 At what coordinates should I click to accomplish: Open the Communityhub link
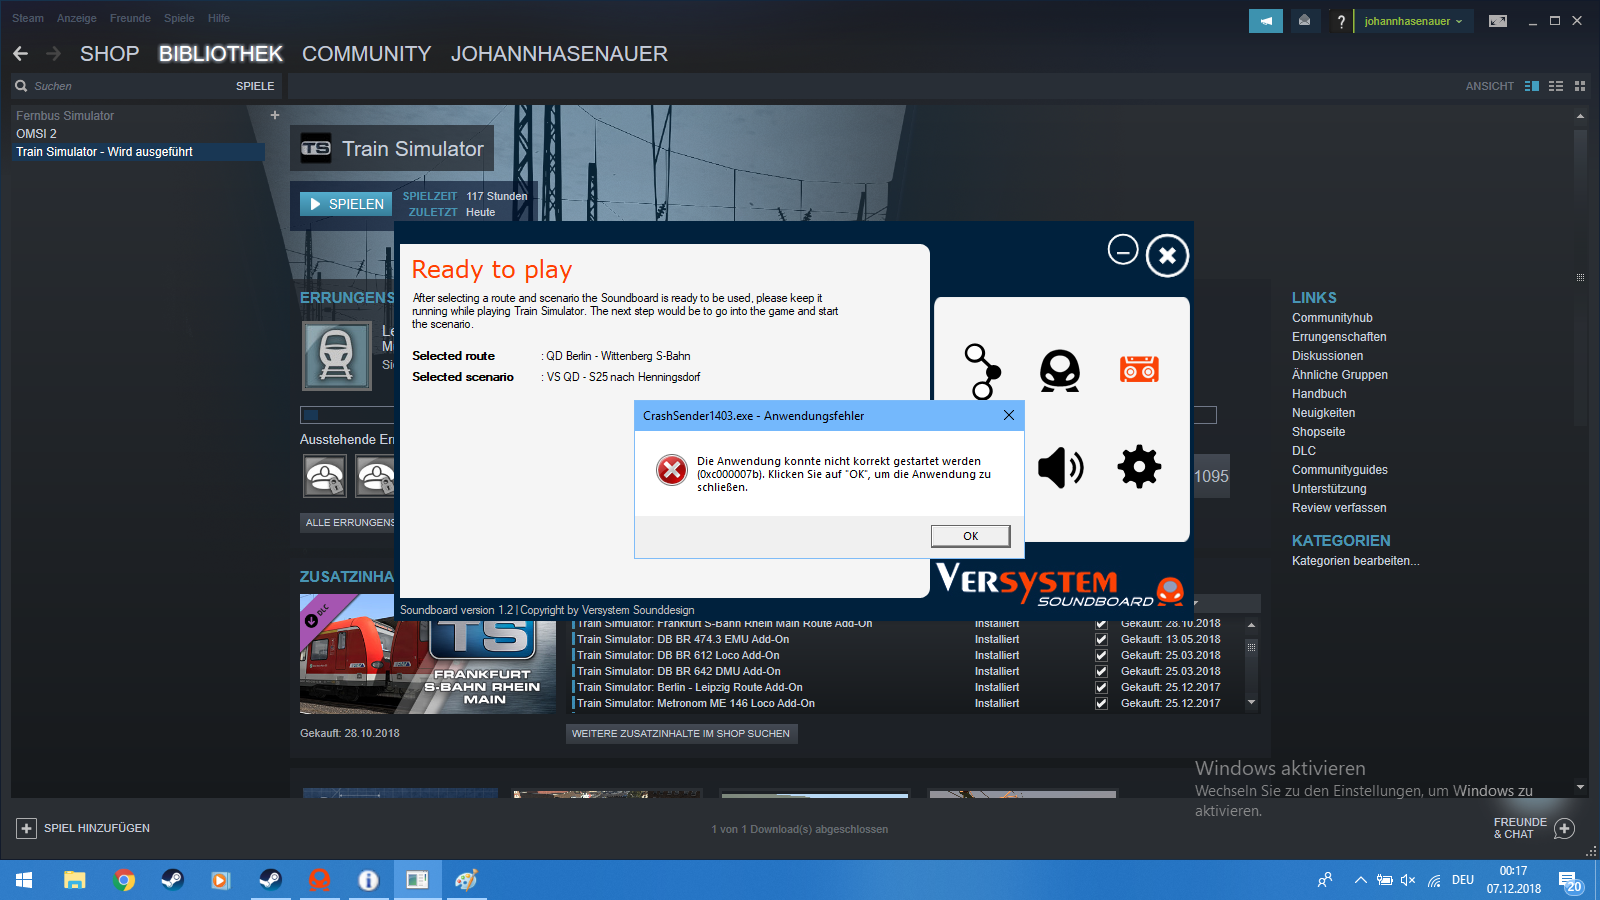click(1332, 318)
